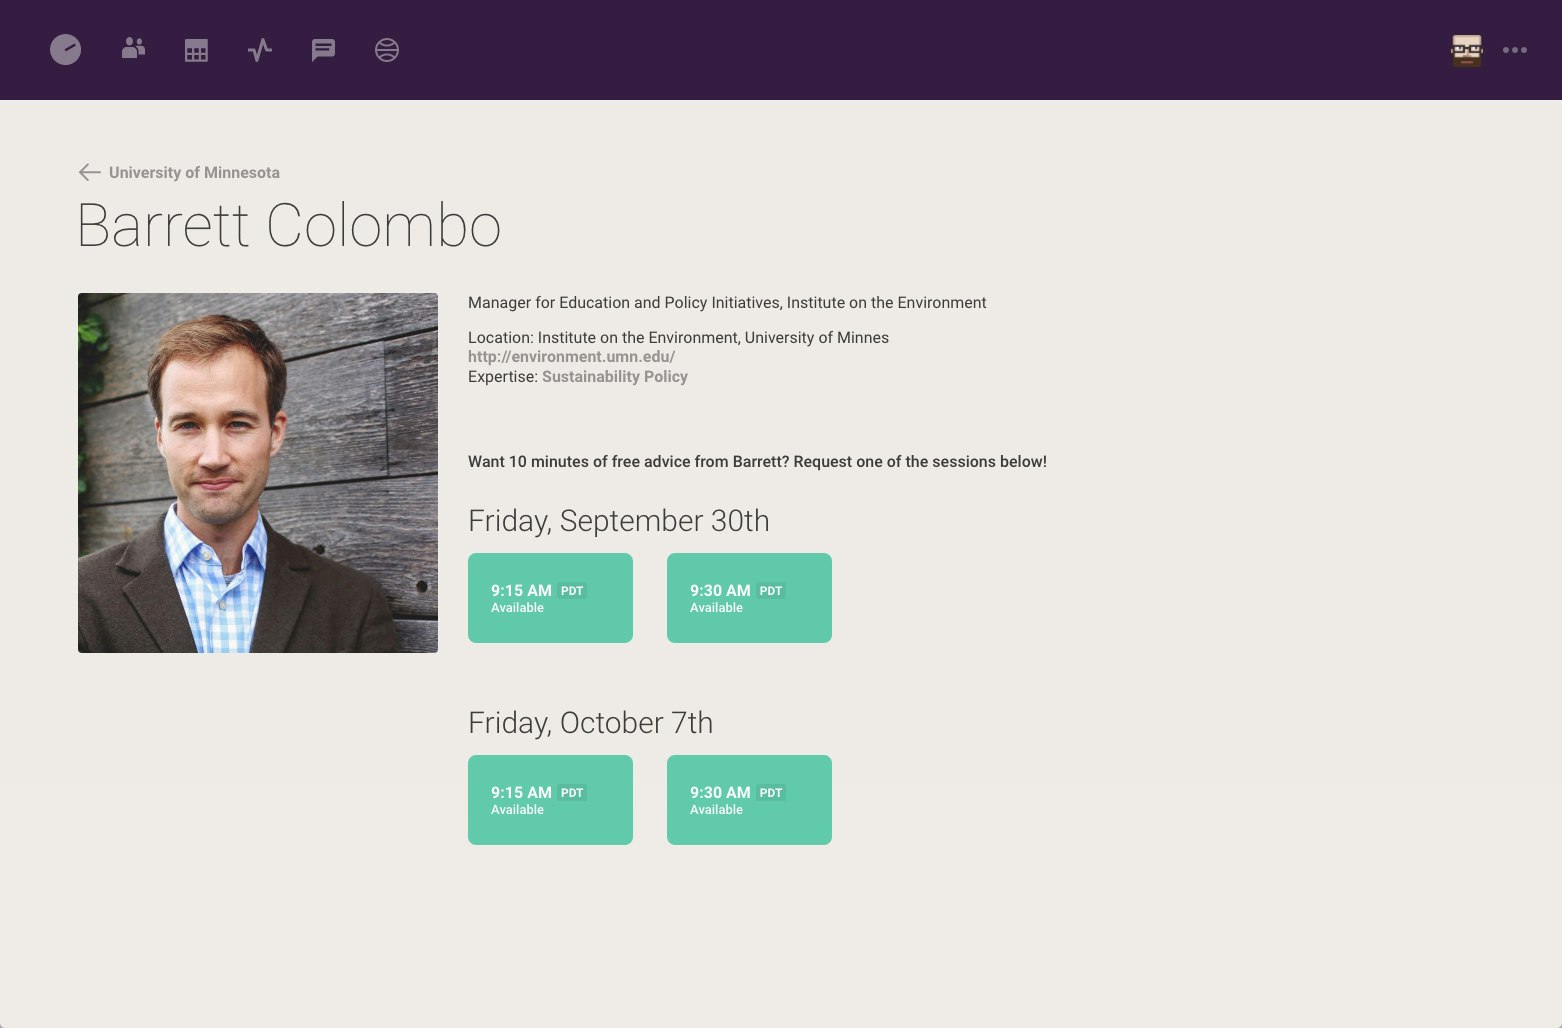Viewport: 1562px width, 1028px height.
Task: Open the three-dot more options menu
Action: point(1515,50)
